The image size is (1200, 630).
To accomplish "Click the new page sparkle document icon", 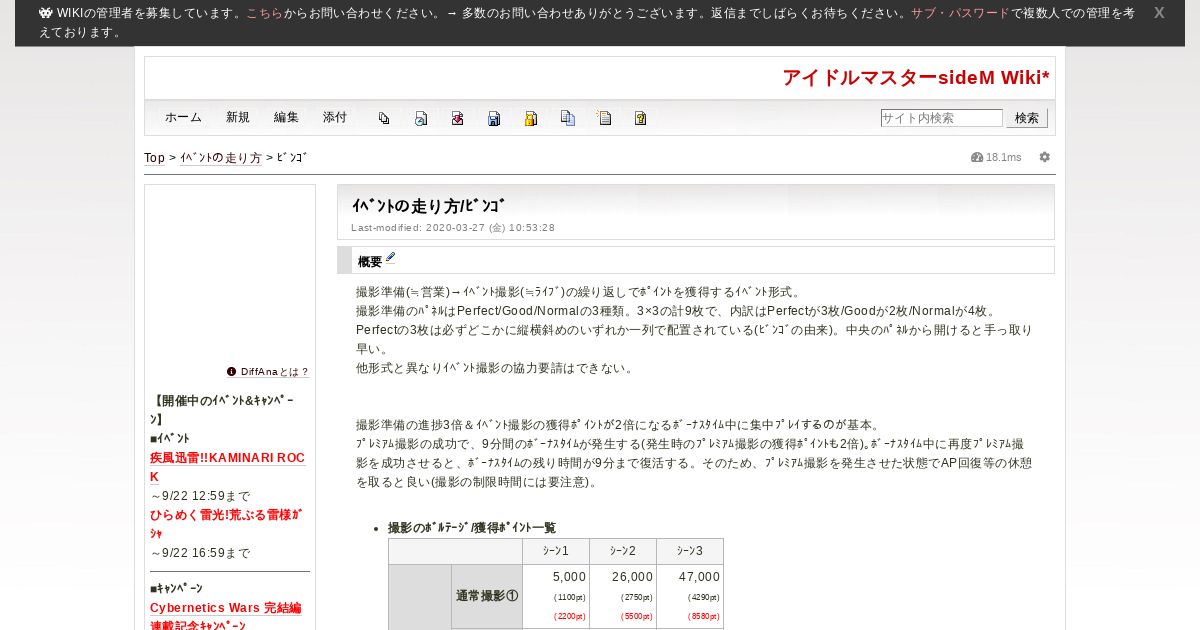I will tap(604, 118).
